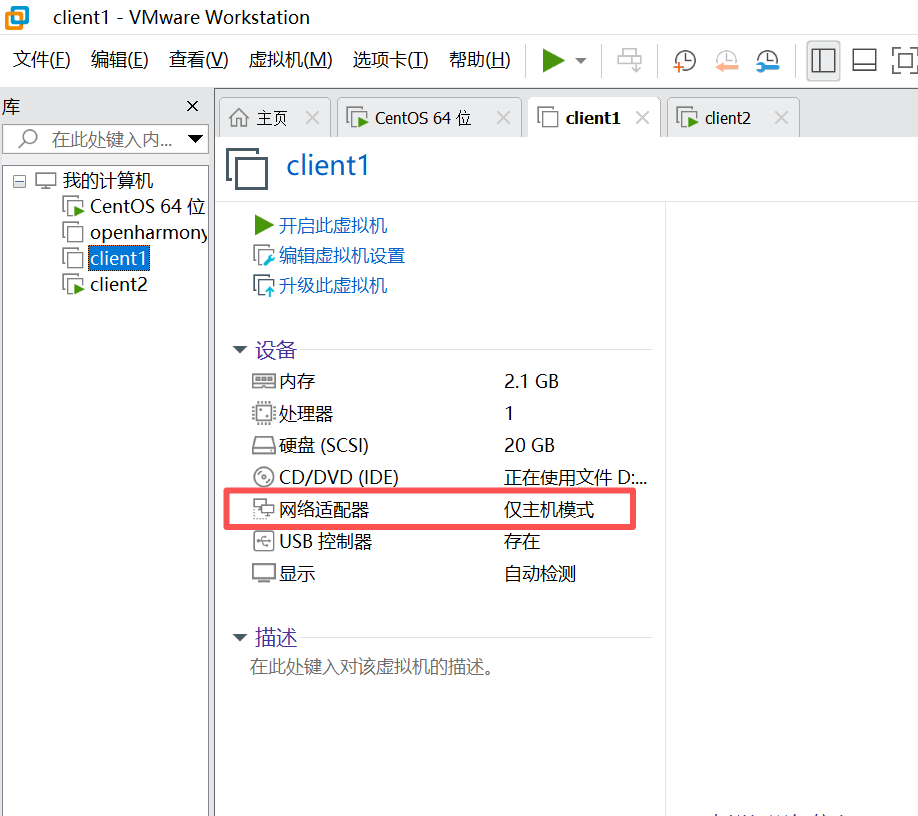Click the network adapter icon

[263, 509]
